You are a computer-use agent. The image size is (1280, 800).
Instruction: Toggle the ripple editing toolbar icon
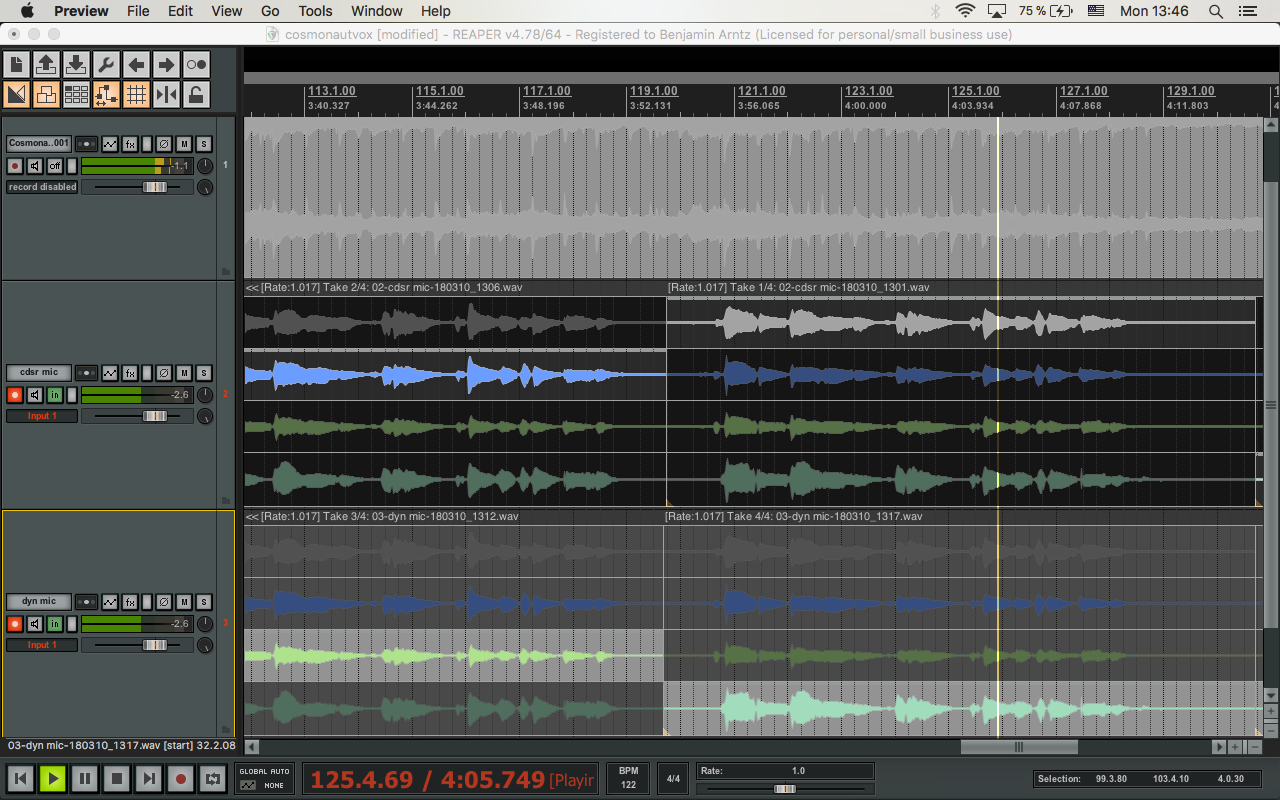[x=76, y=95]
